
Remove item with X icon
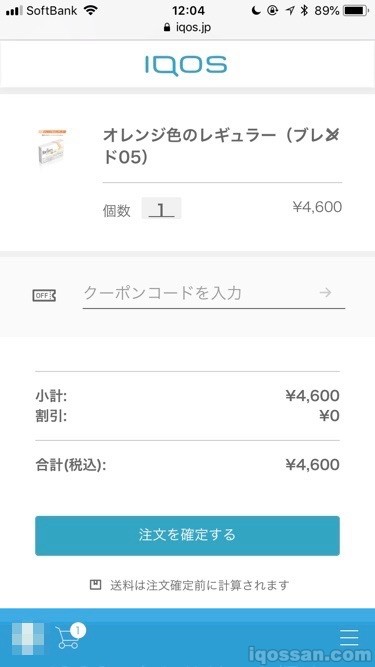(x=332, y=135)
